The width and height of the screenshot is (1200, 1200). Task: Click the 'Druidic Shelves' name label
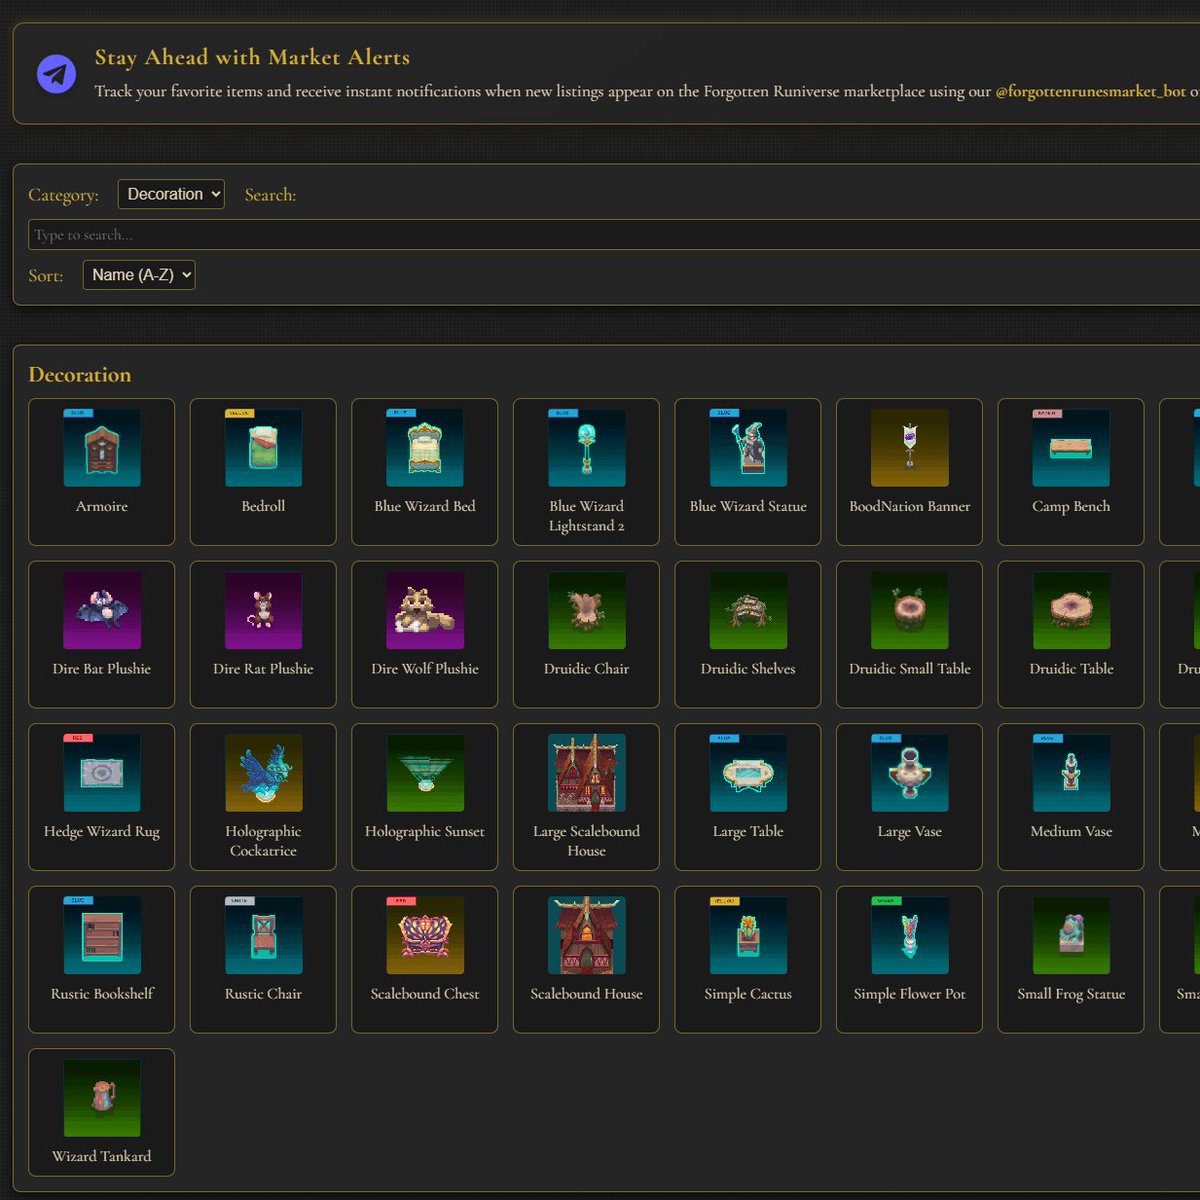[x=748, y=668]
